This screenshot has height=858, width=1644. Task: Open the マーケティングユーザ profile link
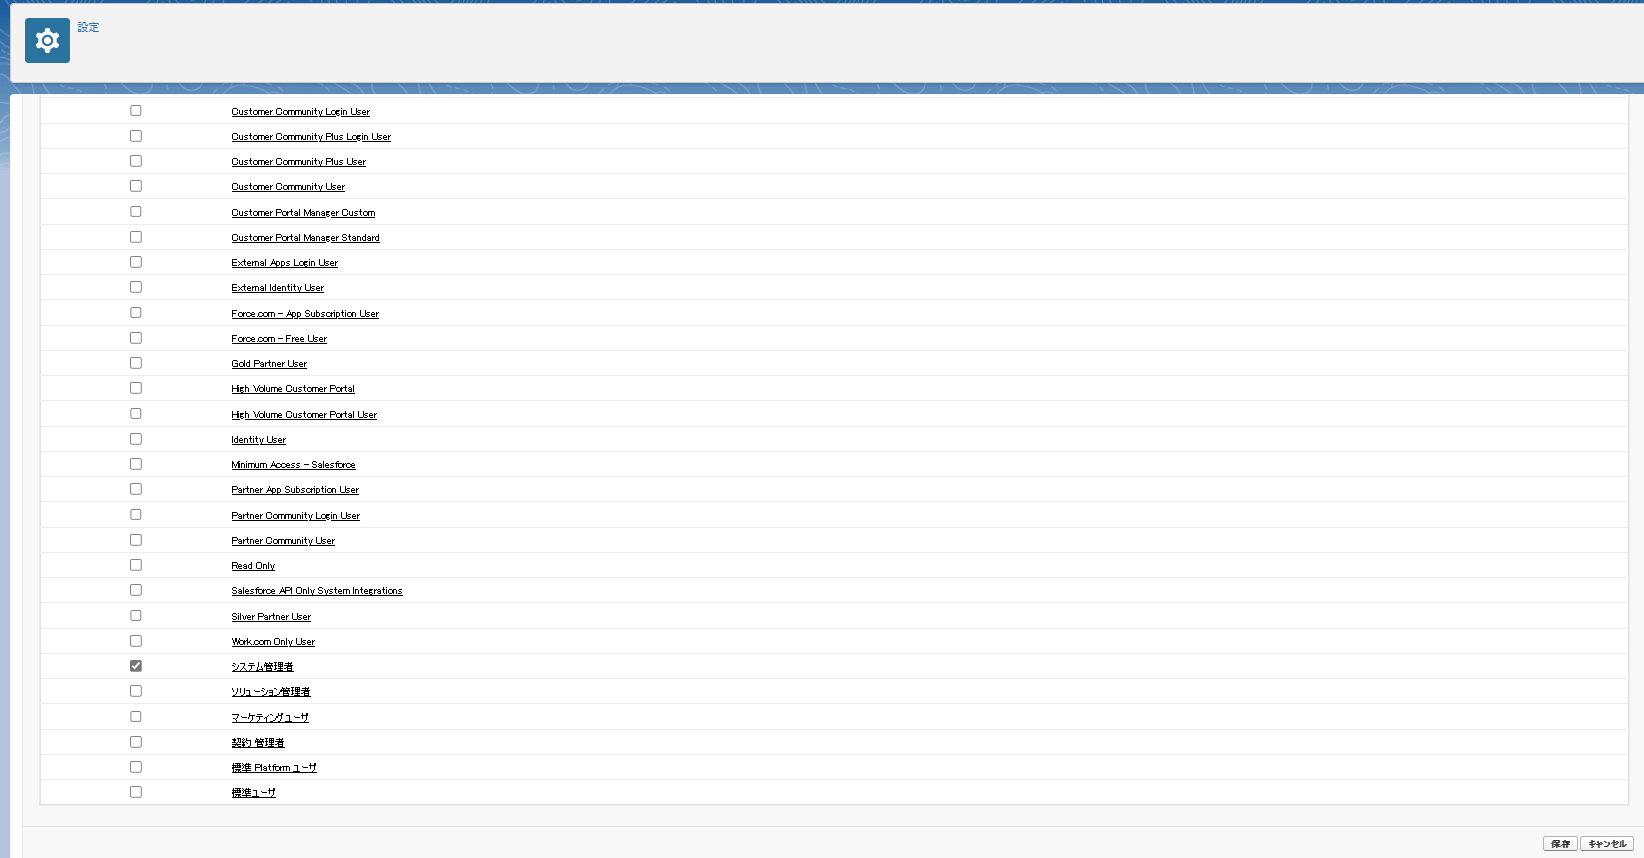270,718
